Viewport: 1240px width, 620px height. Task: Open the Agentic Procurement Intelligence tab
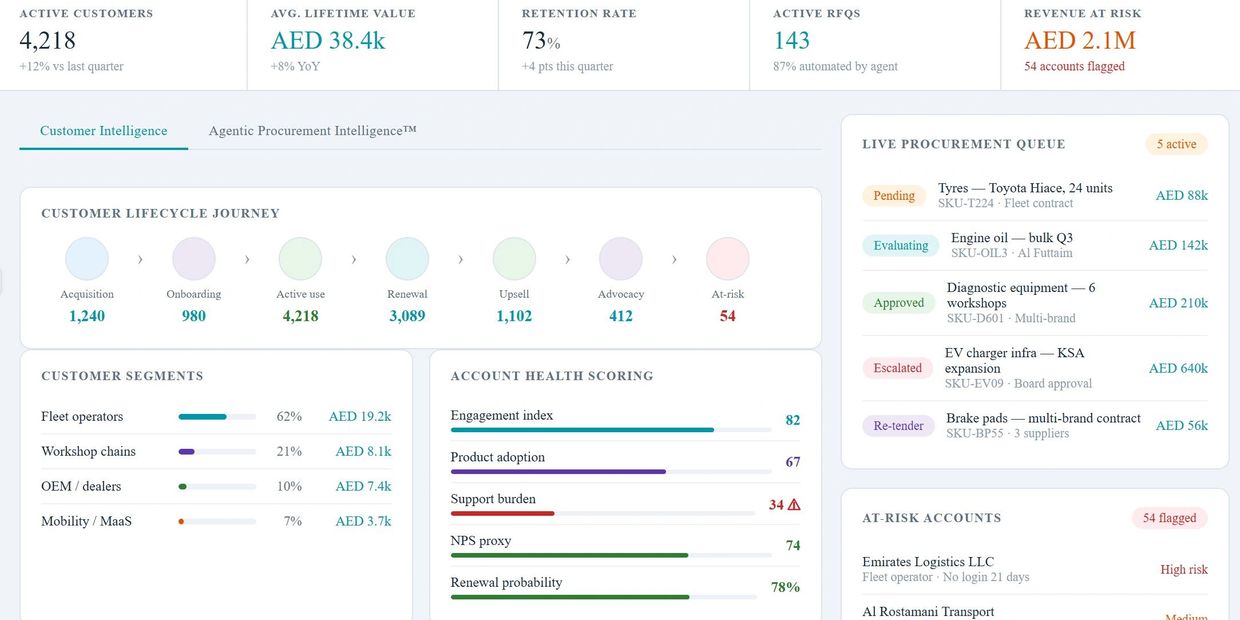click(312, 131)
